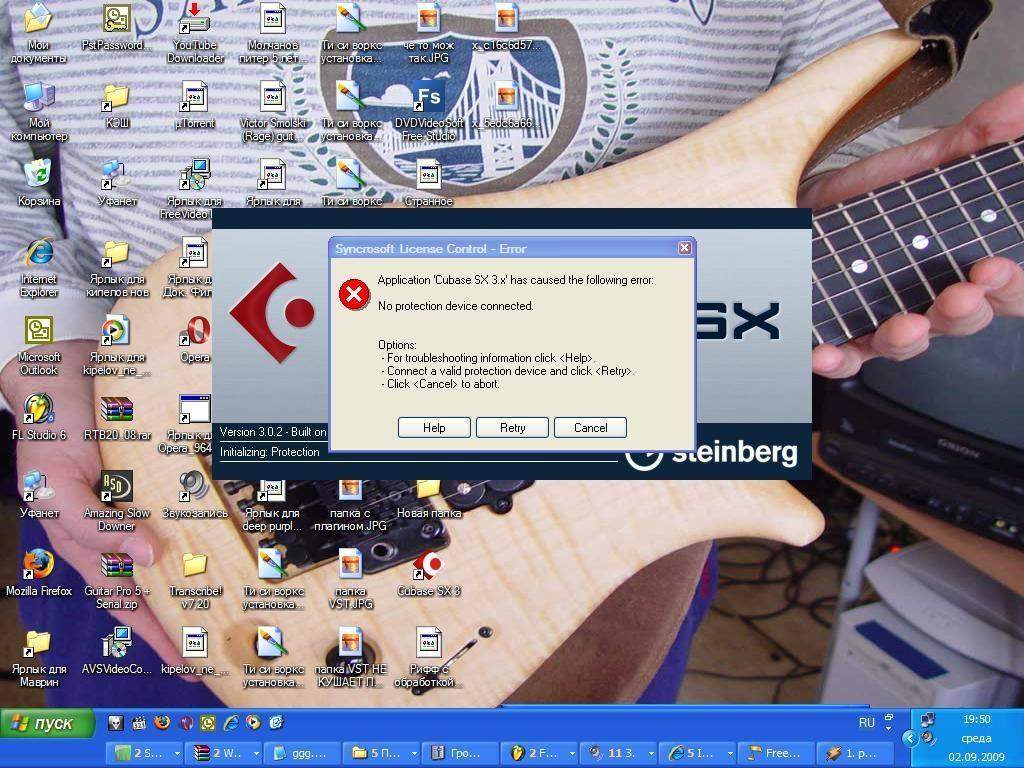Click Retry in the license error dialog
Image resolution: width=1024 pixels, height=768 pixels.
coord(512,428)
